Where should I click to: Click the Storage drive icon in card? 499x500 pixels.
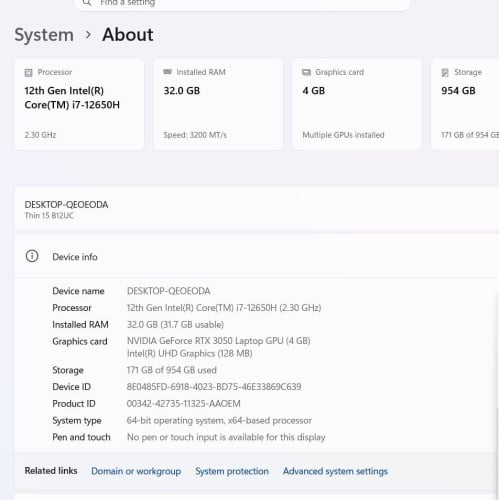(445, 72)
